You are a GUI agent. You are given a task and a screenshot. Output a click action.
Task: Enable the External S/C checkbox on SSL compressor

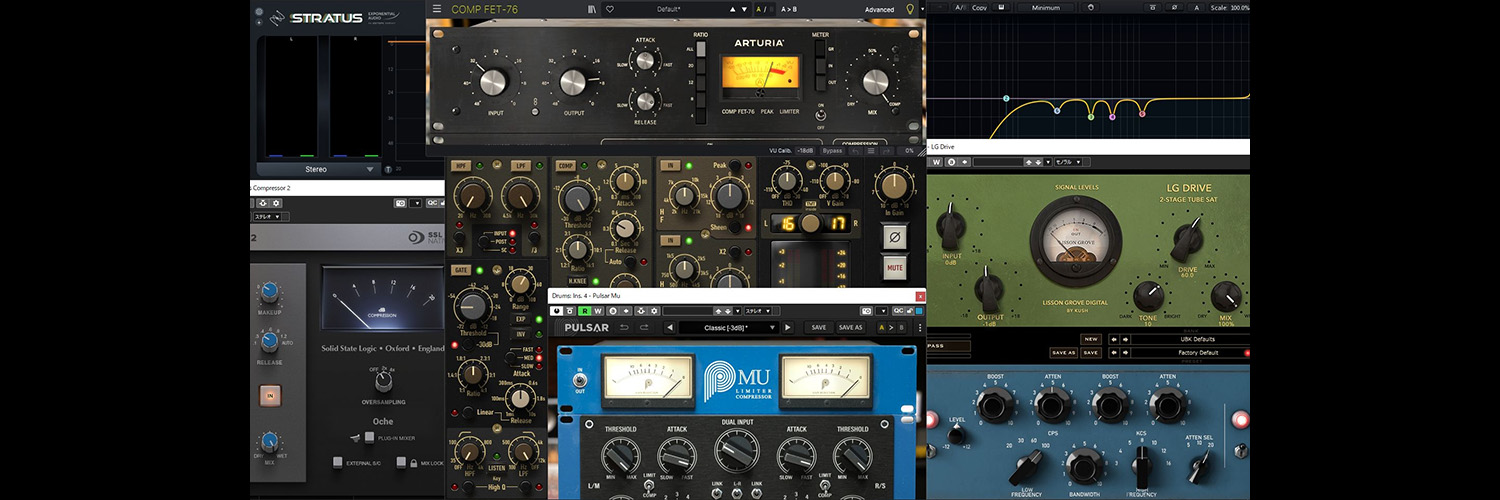click(338, 462)
